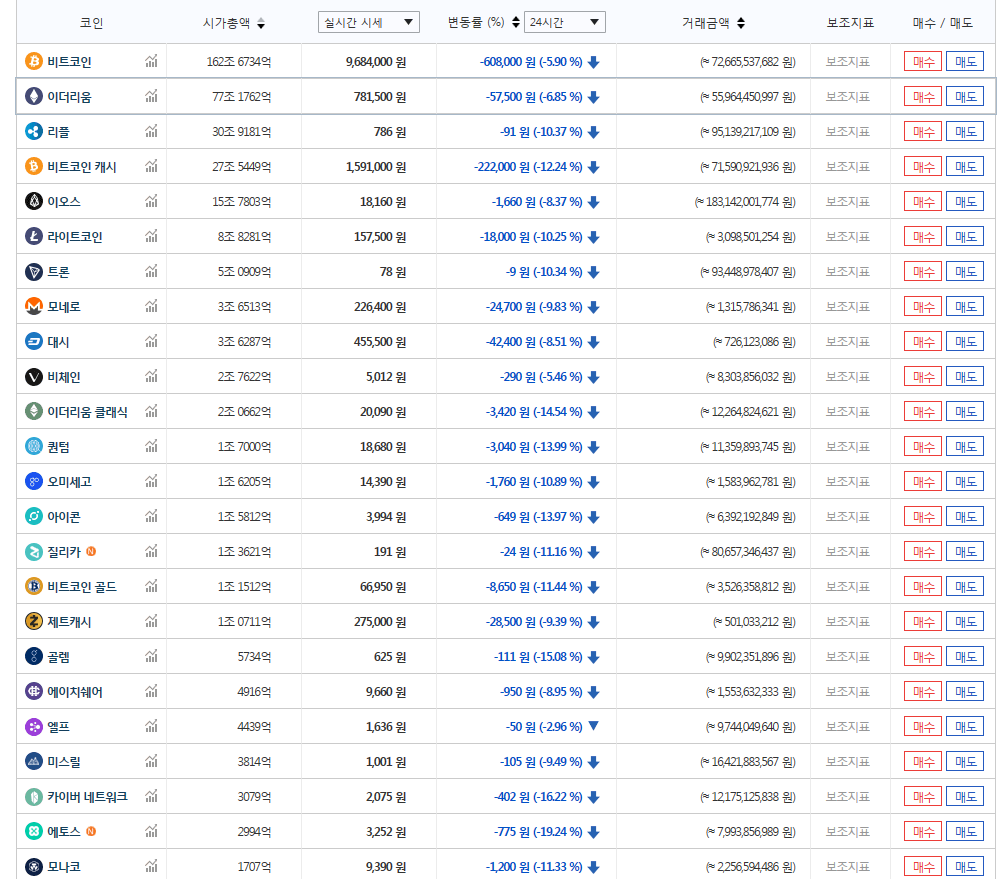
Task: Open the chart icon for 모나코
Action: (x=151, y=867)
